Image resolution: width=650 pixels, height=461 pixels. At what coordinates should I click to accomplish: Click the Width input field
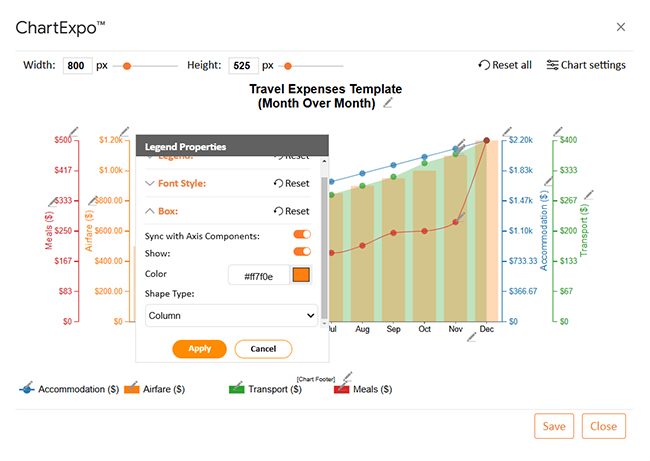(78, 66)
